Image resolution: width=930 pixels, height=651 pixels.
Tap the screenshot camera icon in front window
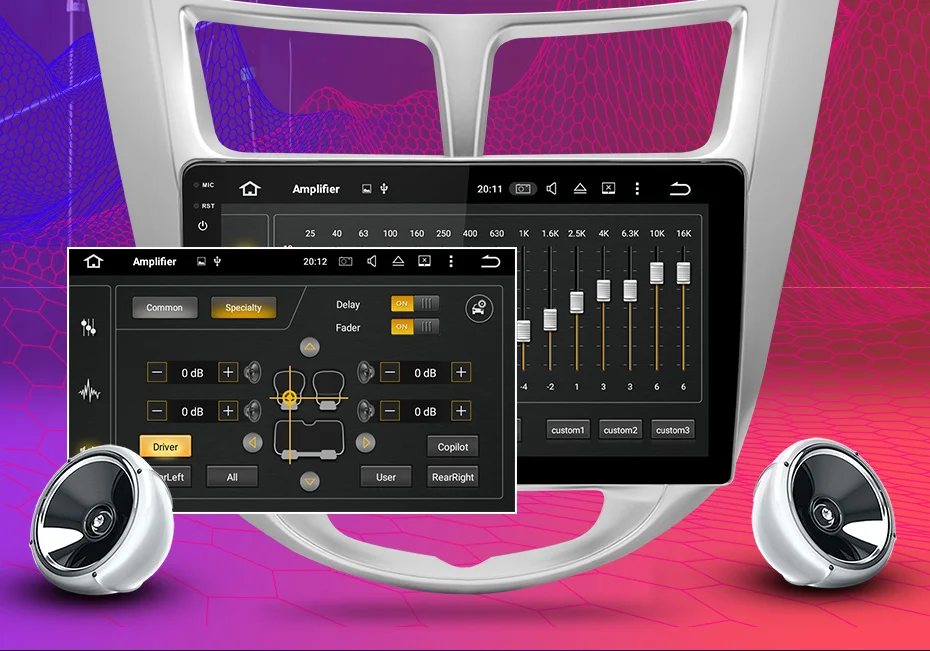(345, 261)
